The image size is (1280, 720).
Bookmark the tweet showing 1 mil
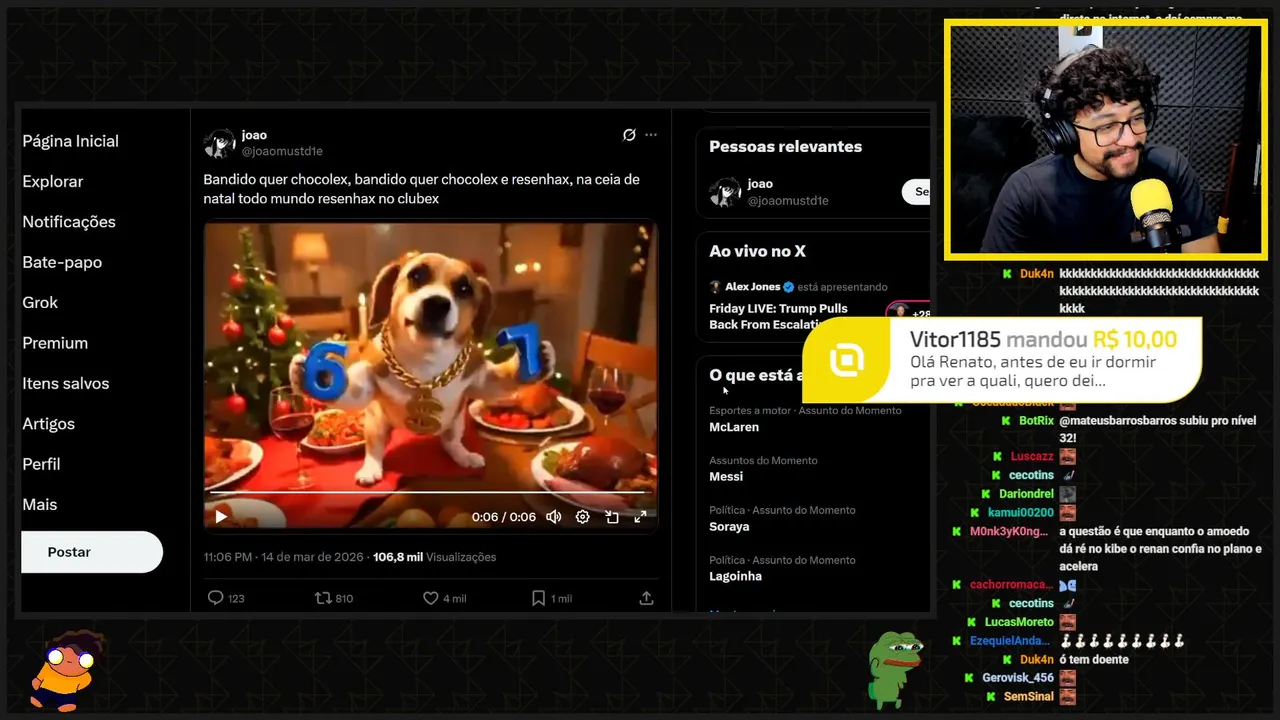(x=552, y=598)
